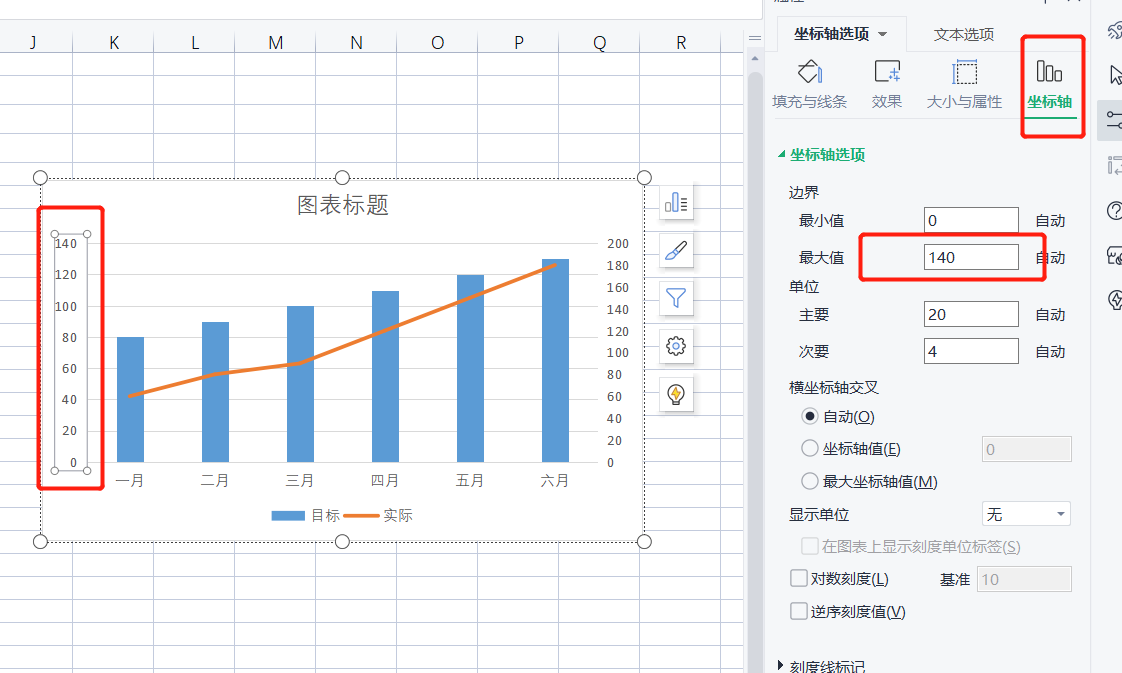This screenshot has width=1122, height=673.
Task: Click the 主要 unit field showing 20
Action: (x=971, y=315)
